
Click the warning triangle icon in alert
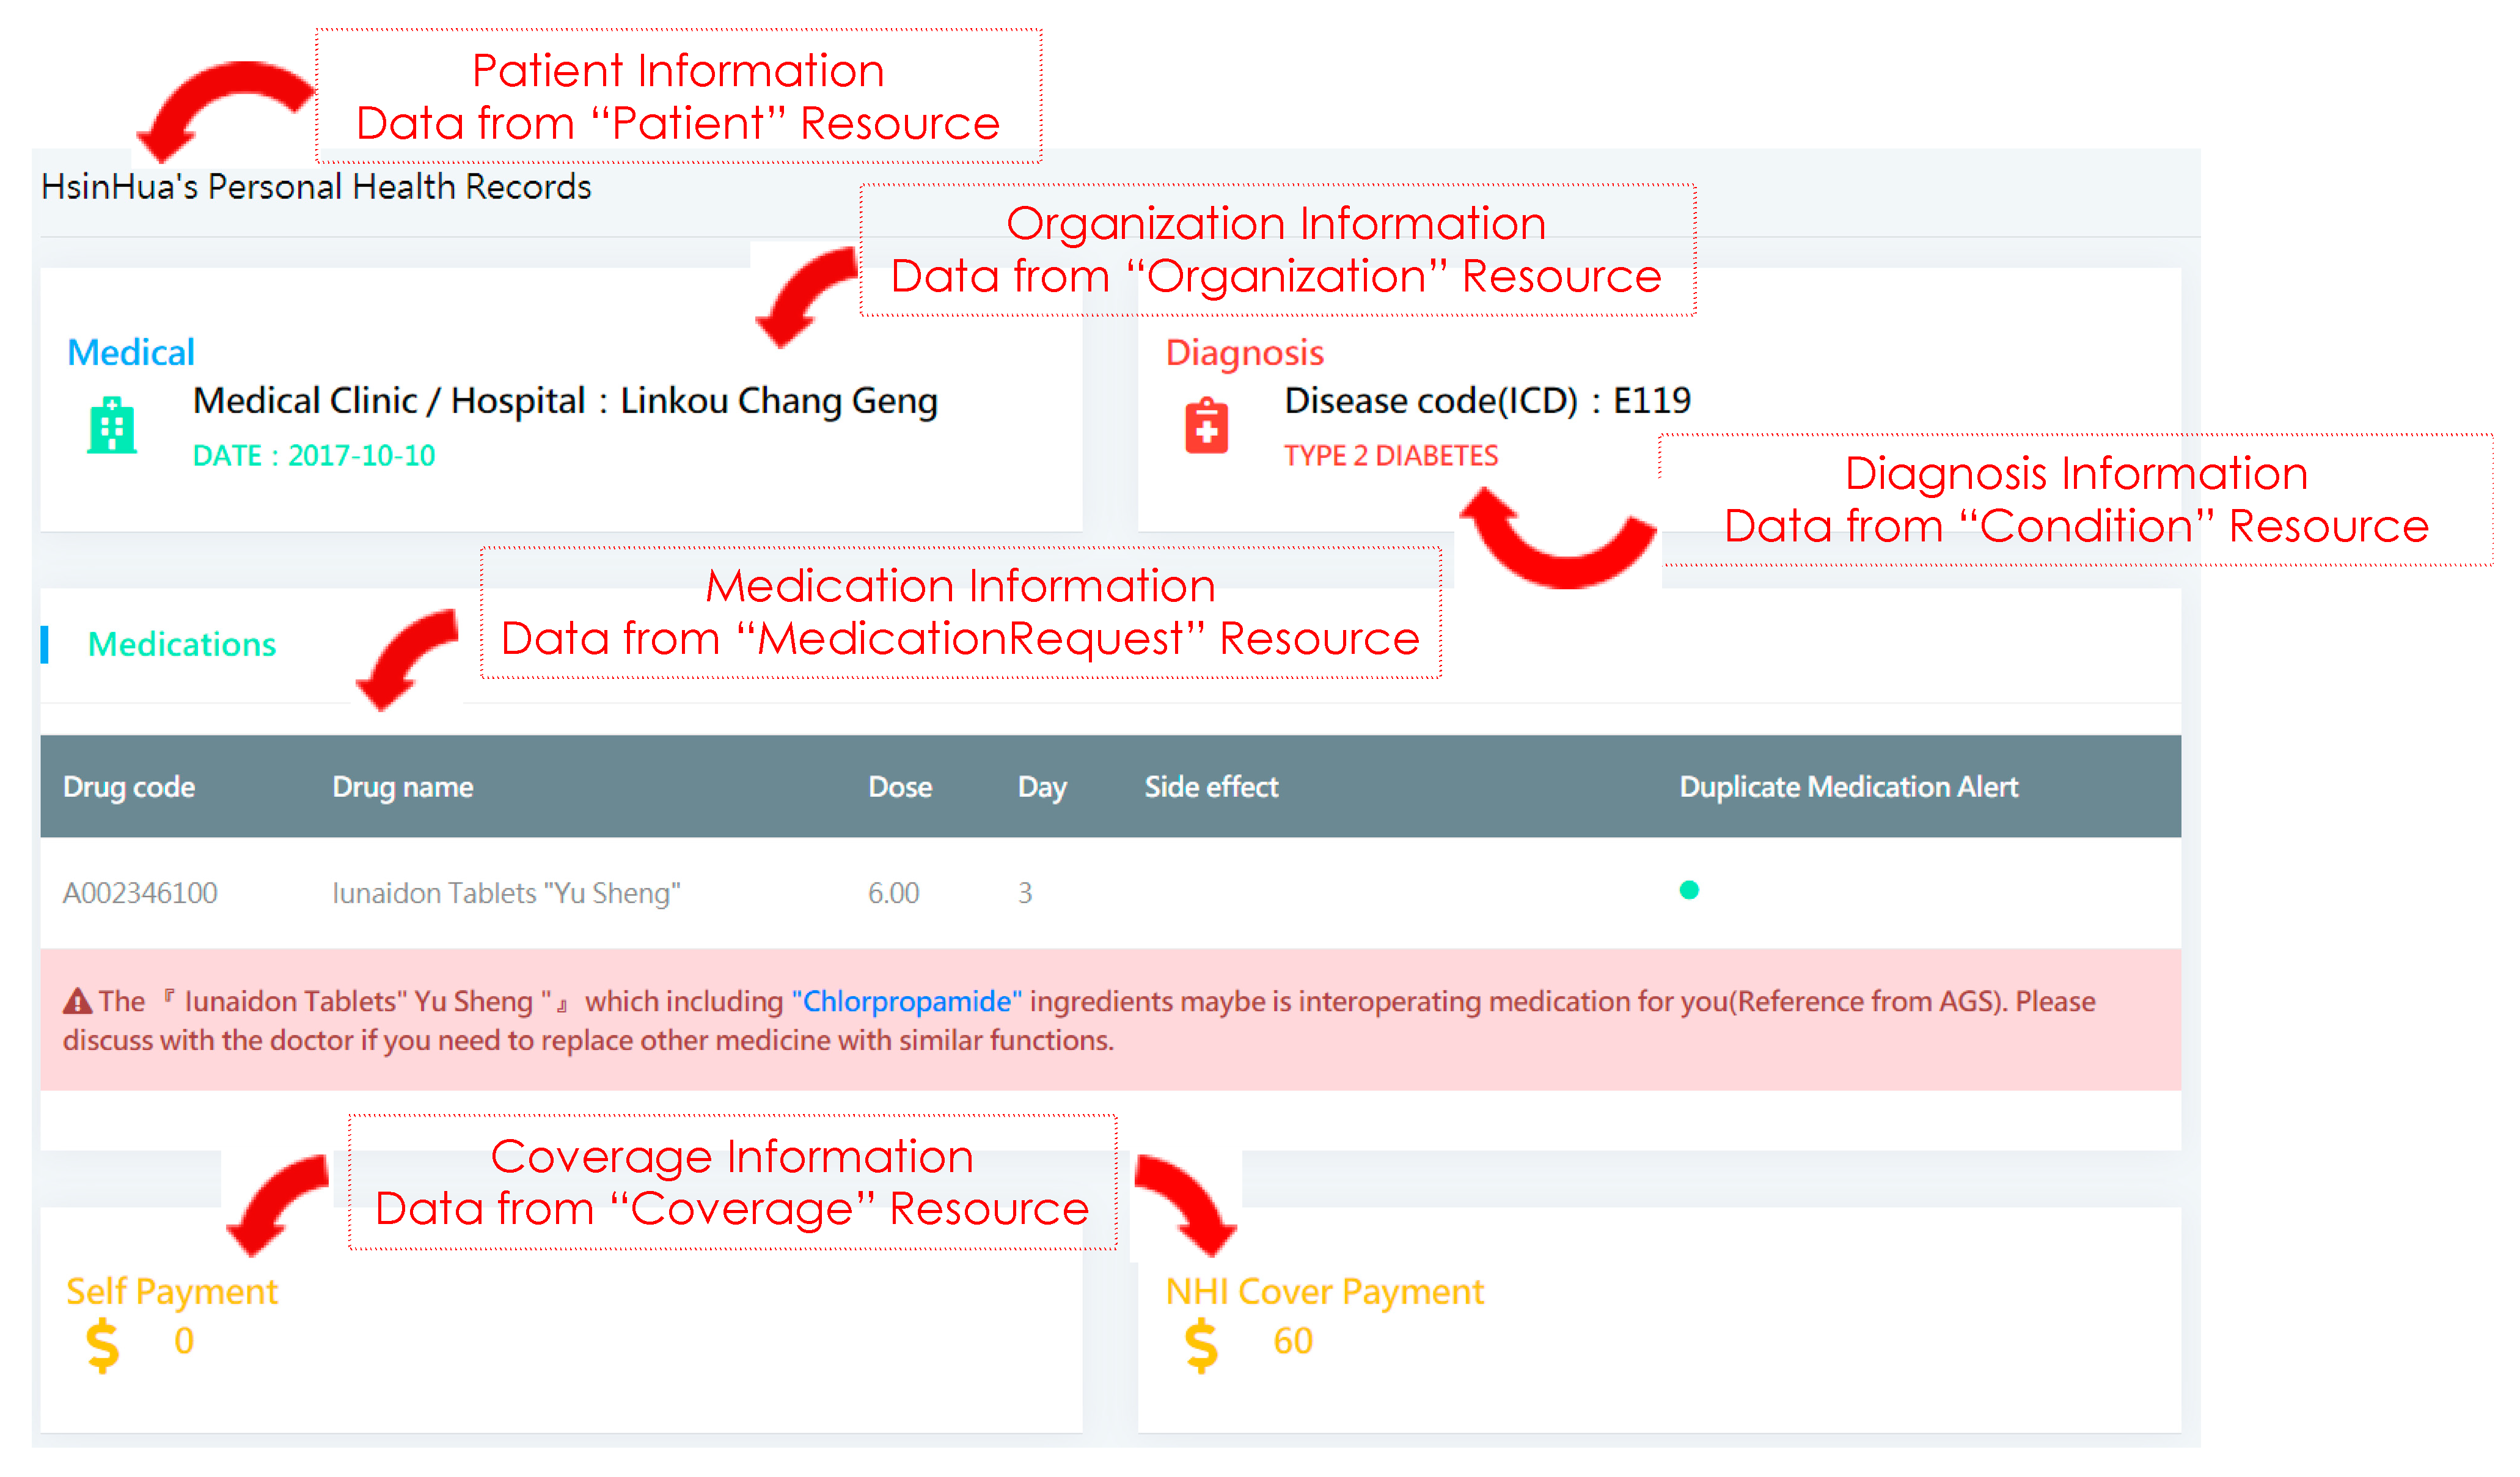point(77,1002)
